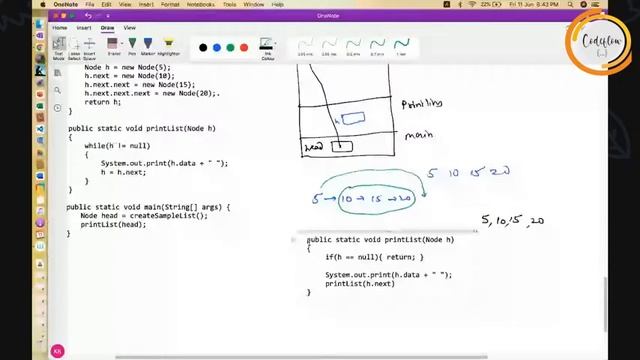Open the search magnifier in sidebar
640x360 pixels.
58,90
